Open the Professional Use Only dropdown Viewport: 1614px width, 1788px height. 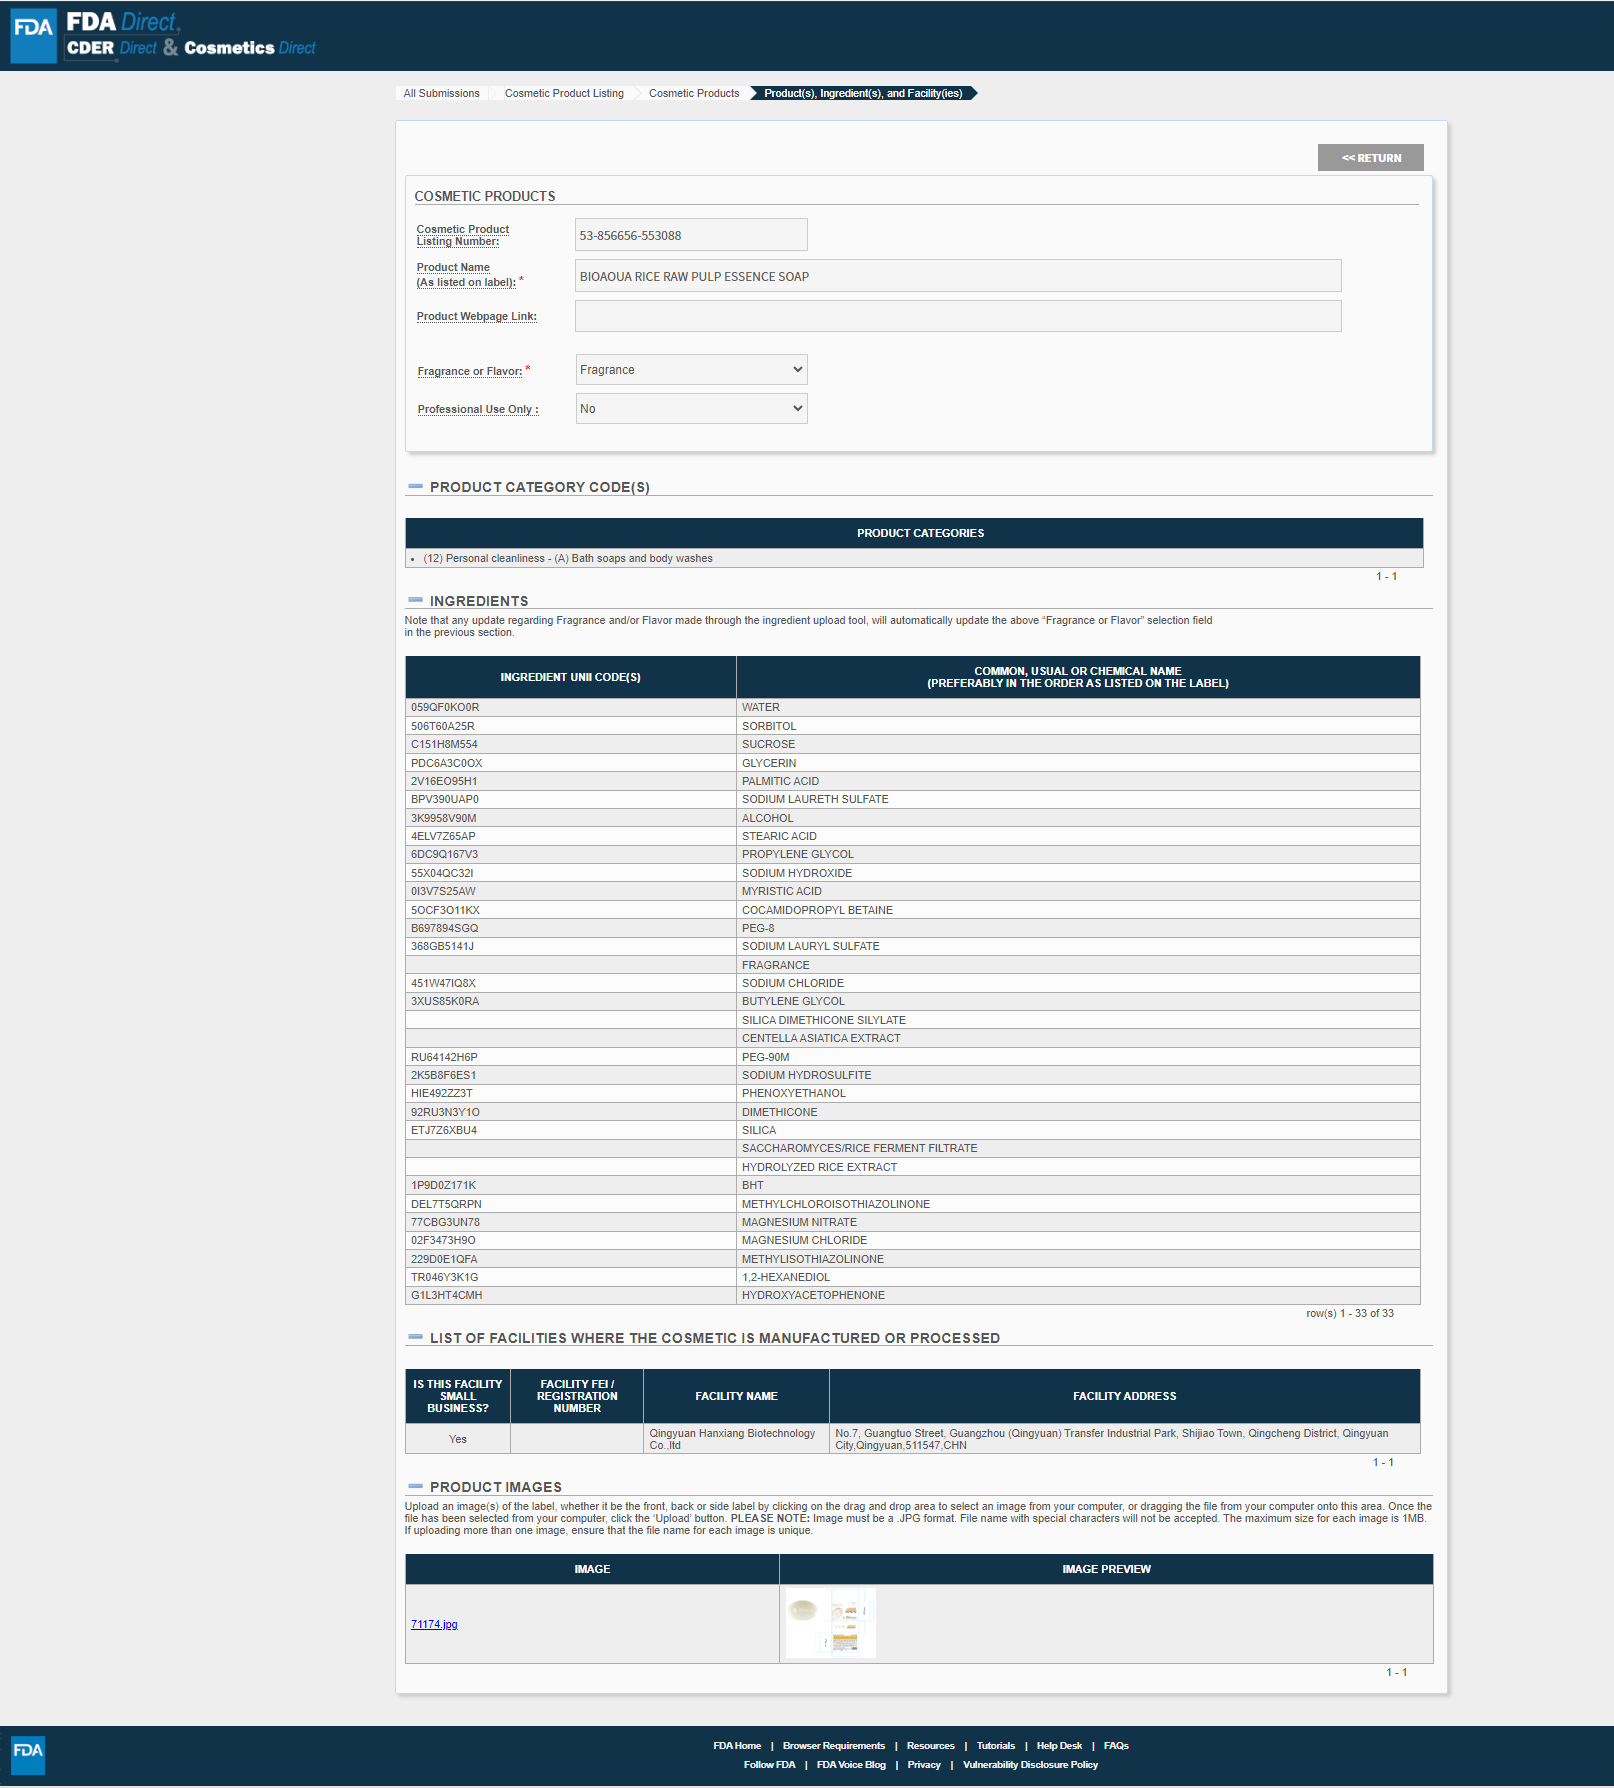[x=691, y=409]
